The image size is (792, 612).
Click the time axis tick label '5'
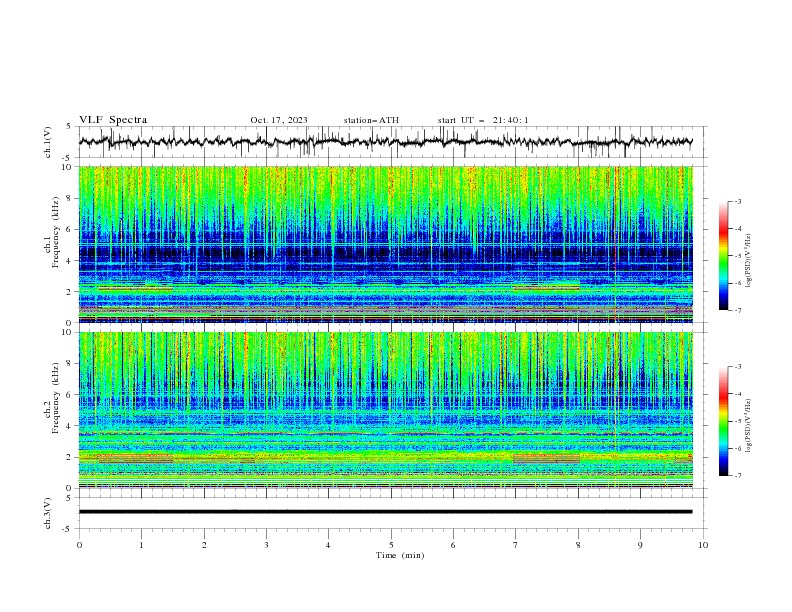coord(391,545)
